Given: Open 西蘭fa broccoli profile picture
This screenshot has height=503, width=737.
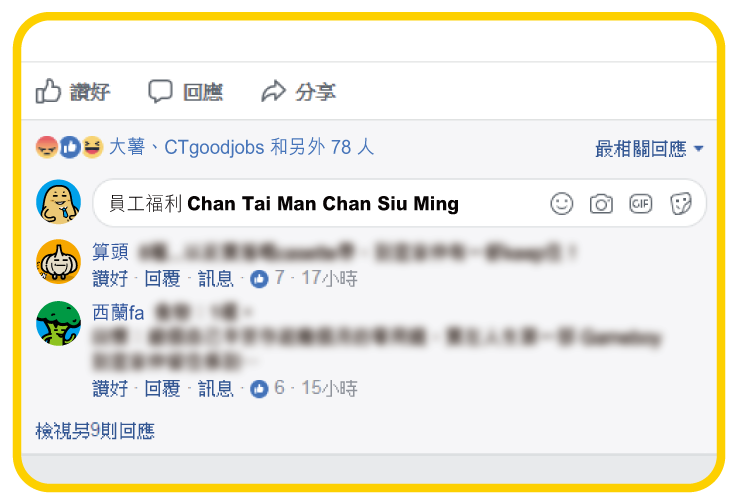Looking at the screenshot, I should coord(58,323).
